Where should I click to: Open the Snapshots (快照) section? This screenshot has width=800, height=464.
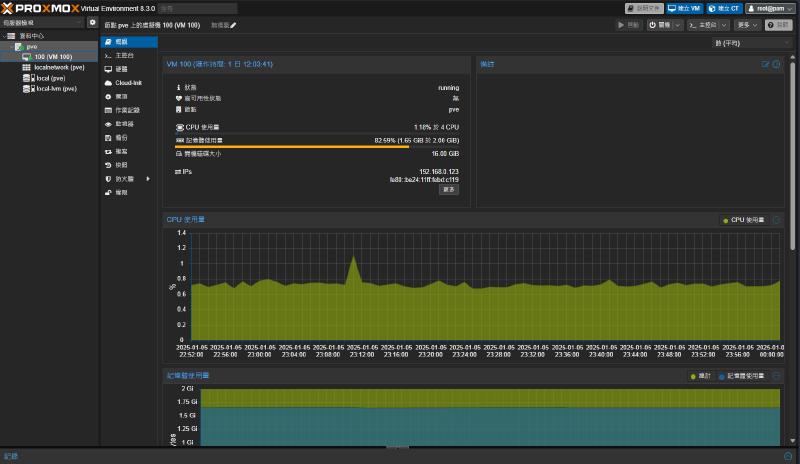(x=129, y=165)
